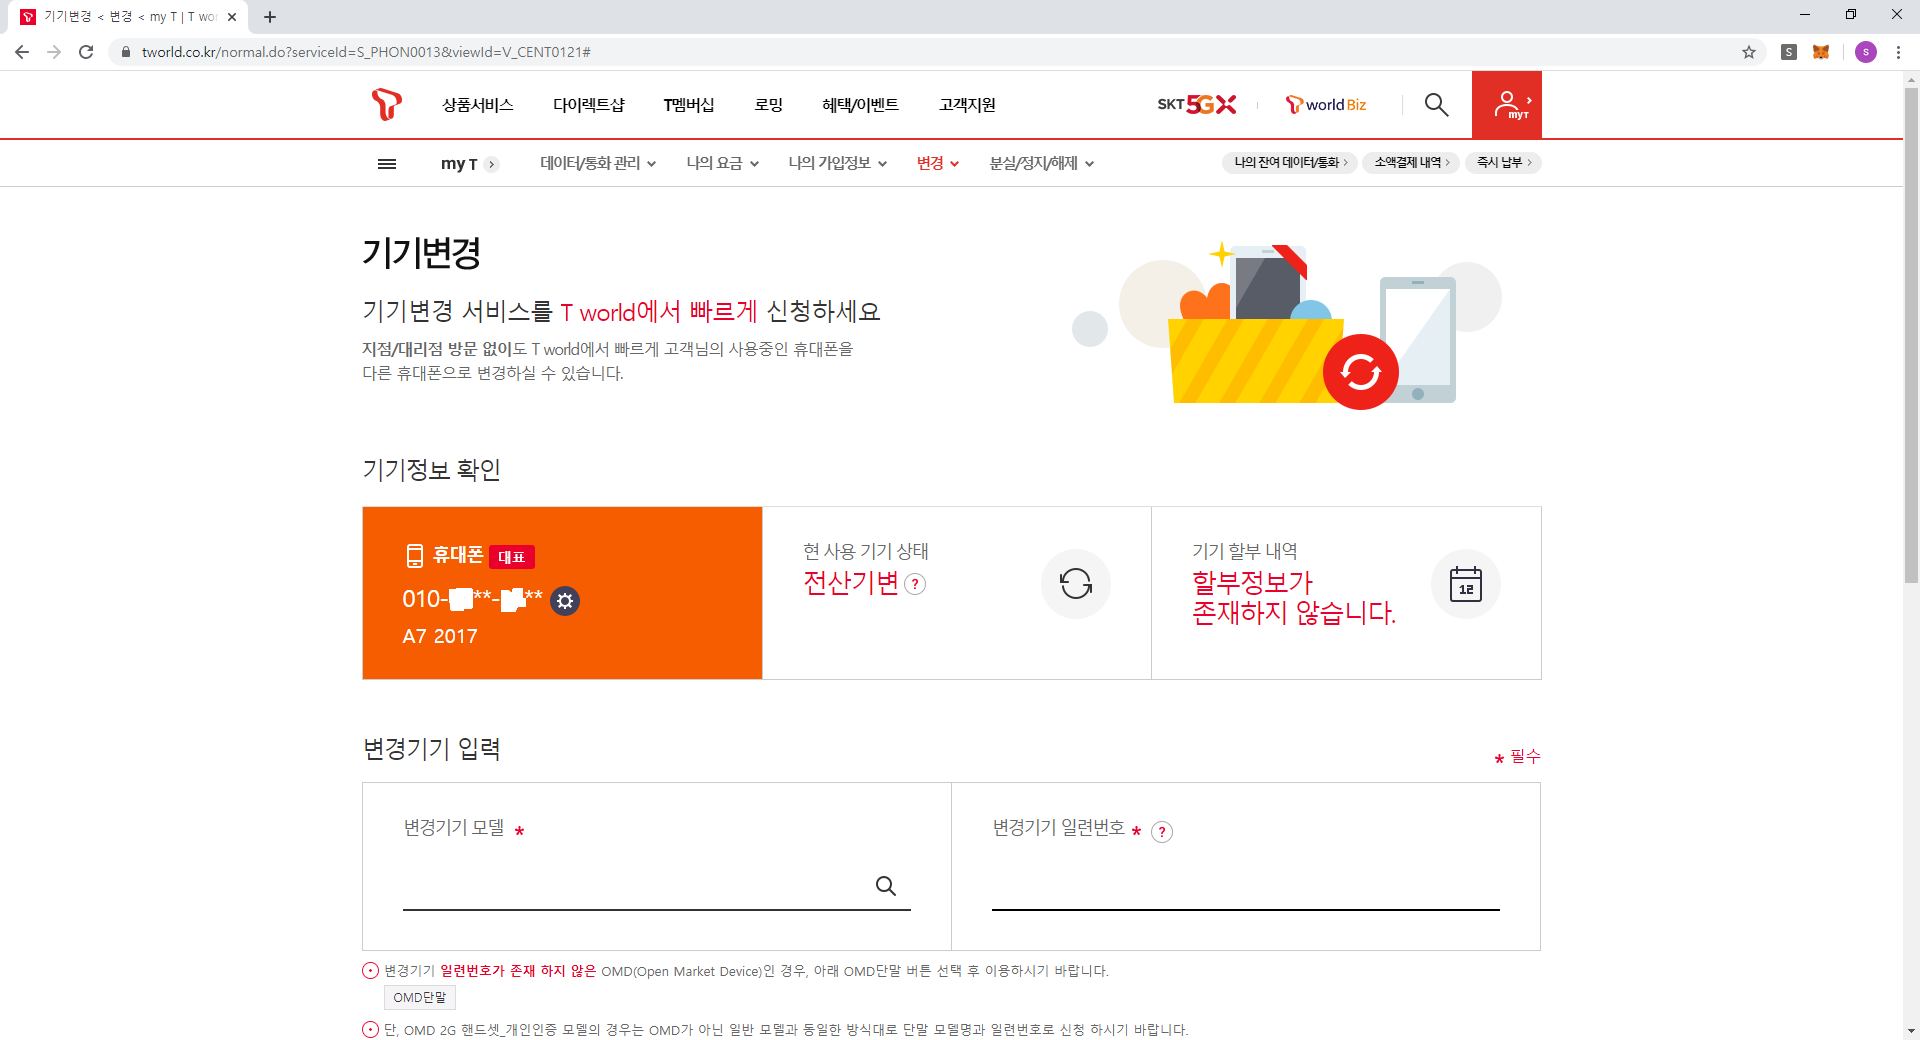Click the page vertical scrollbar thumb

pos(1911,335)
